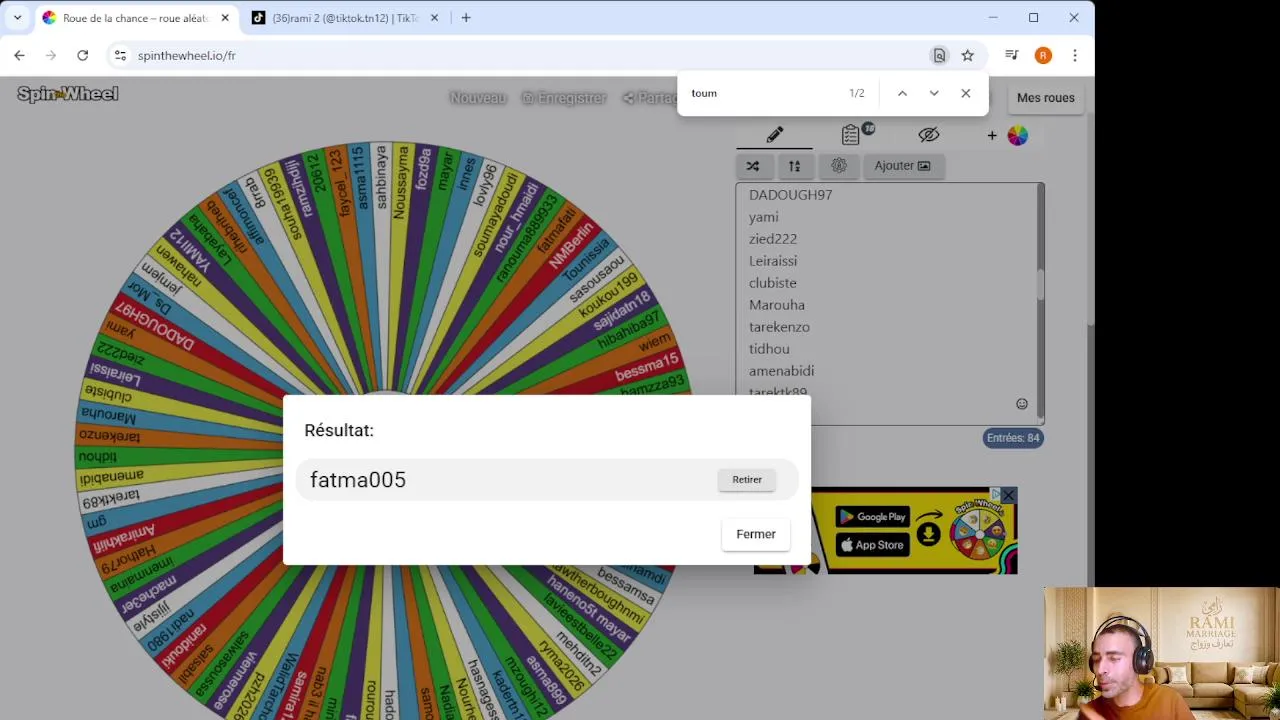Click the fatma005 result text

(358, 480)
